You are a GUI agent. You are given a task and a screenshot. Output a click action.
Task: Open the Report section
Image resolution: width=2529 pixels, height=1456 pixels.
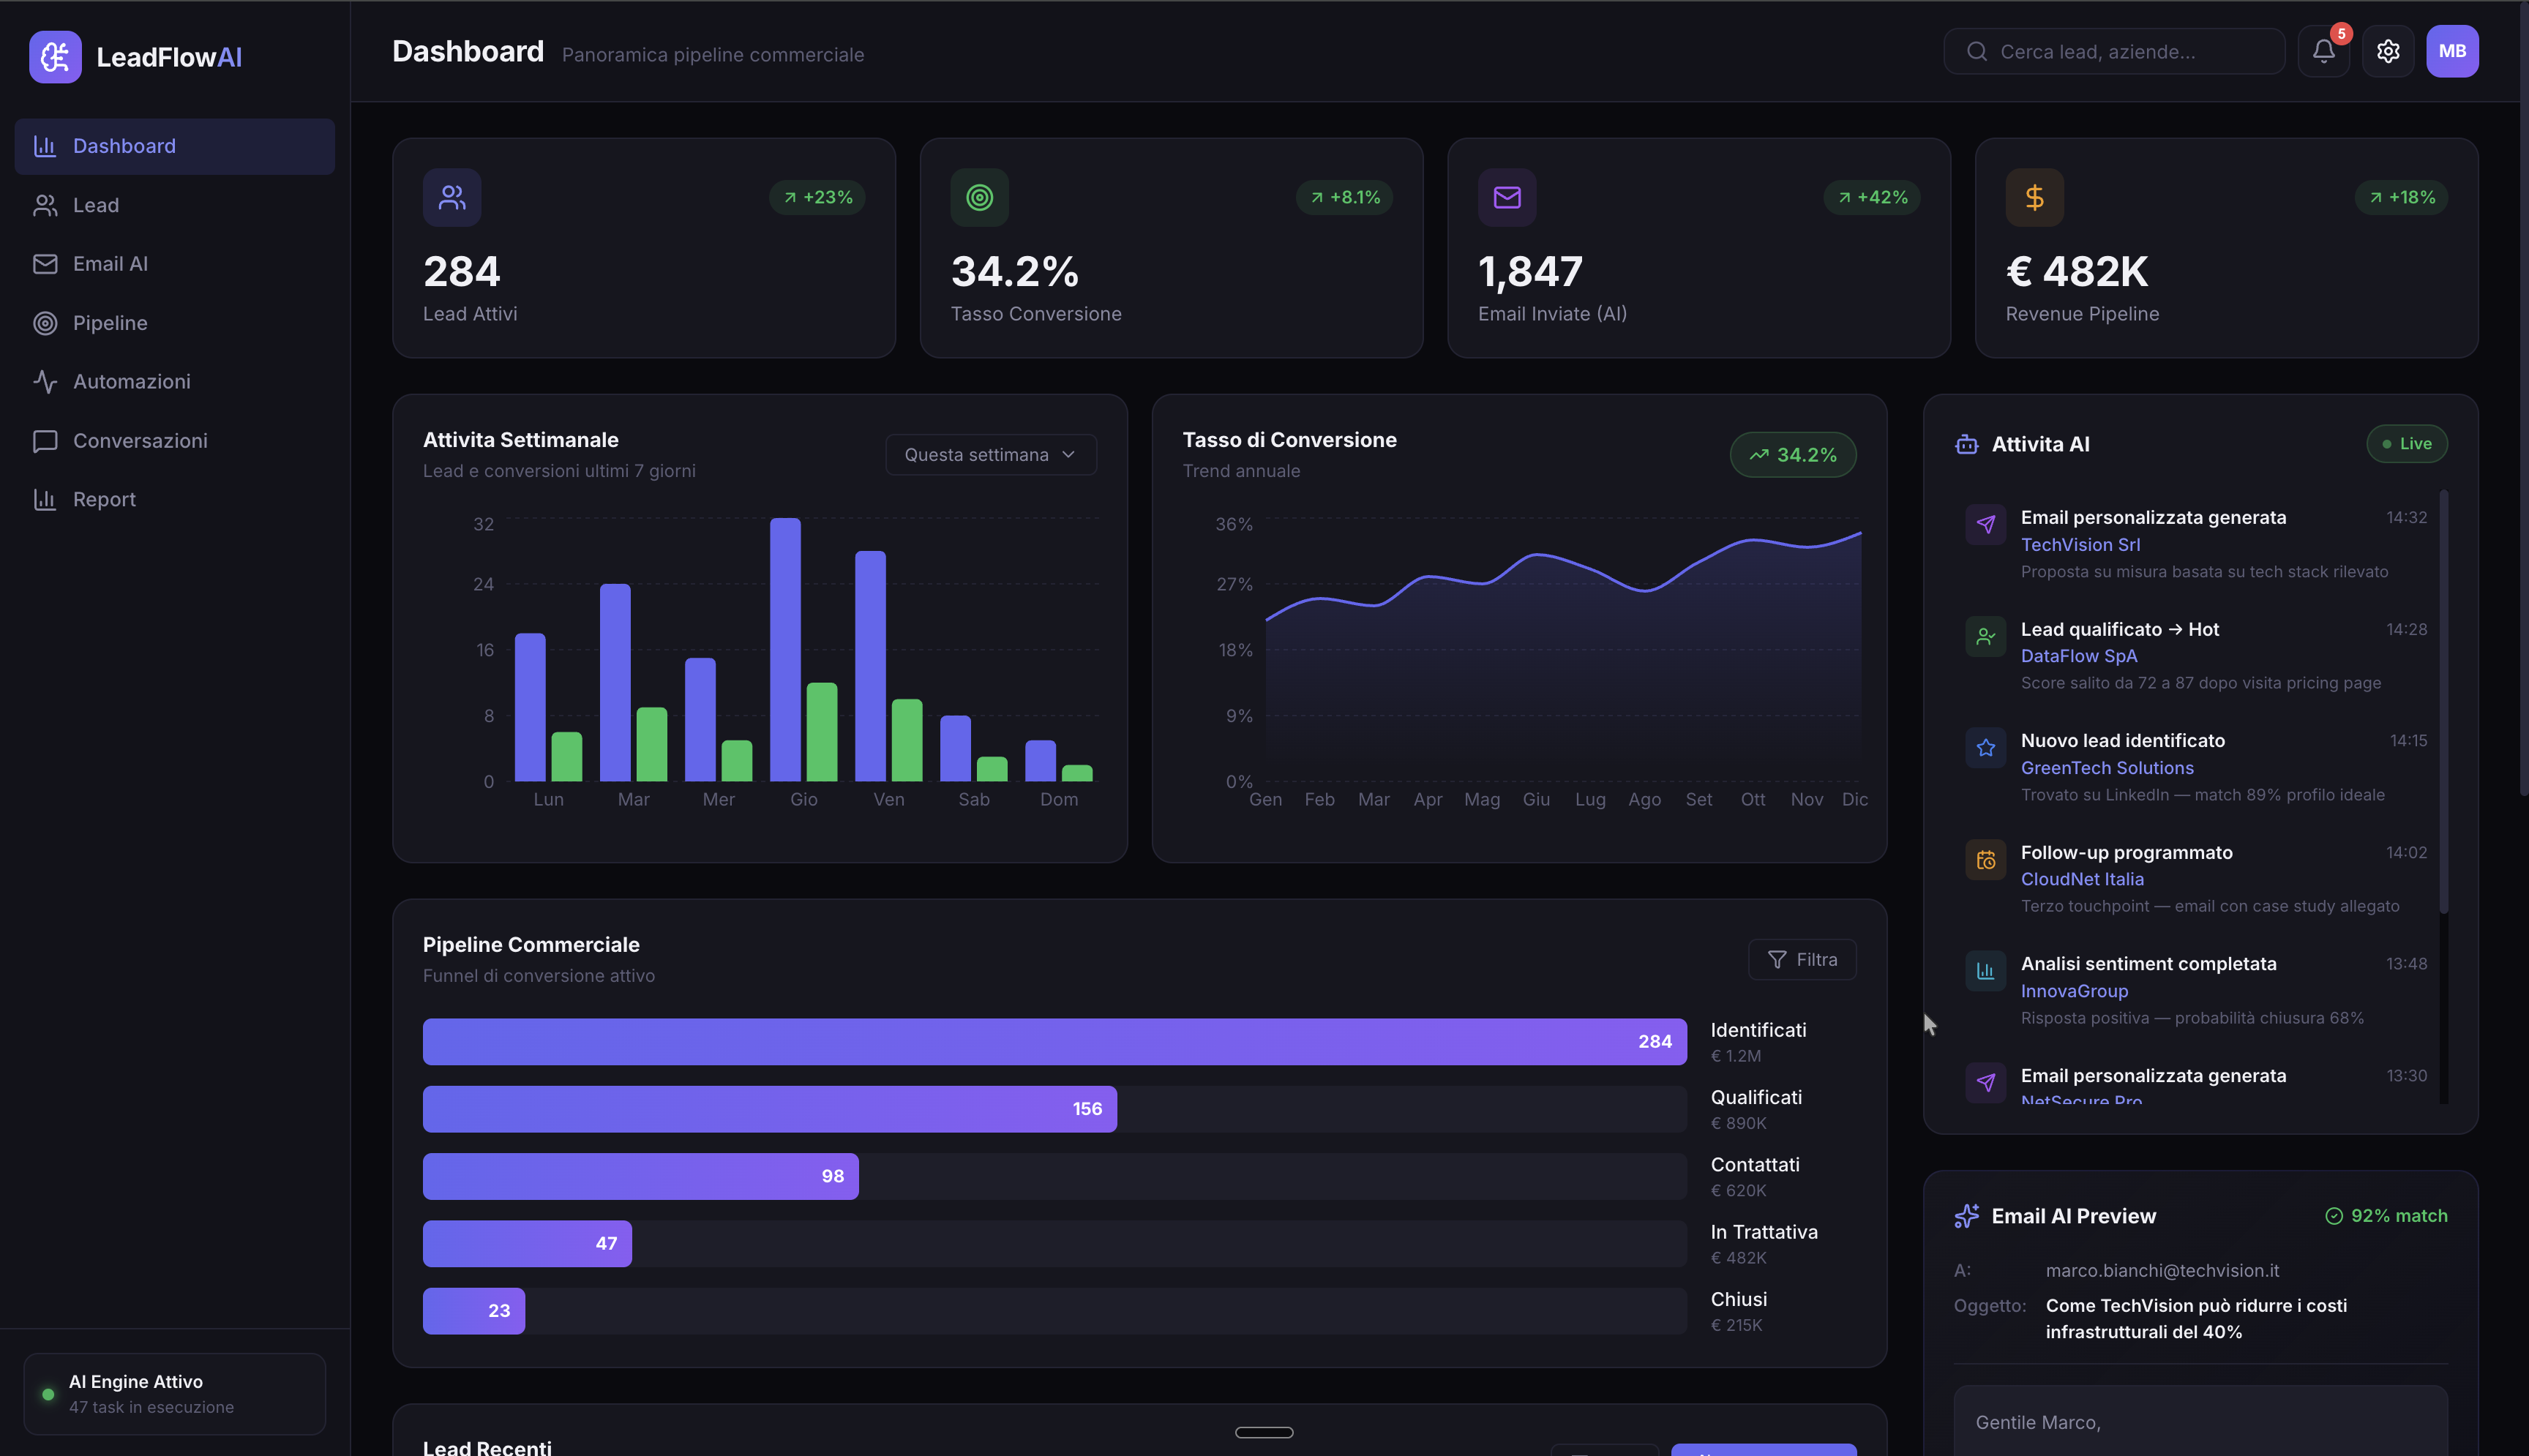pos(105,498)
